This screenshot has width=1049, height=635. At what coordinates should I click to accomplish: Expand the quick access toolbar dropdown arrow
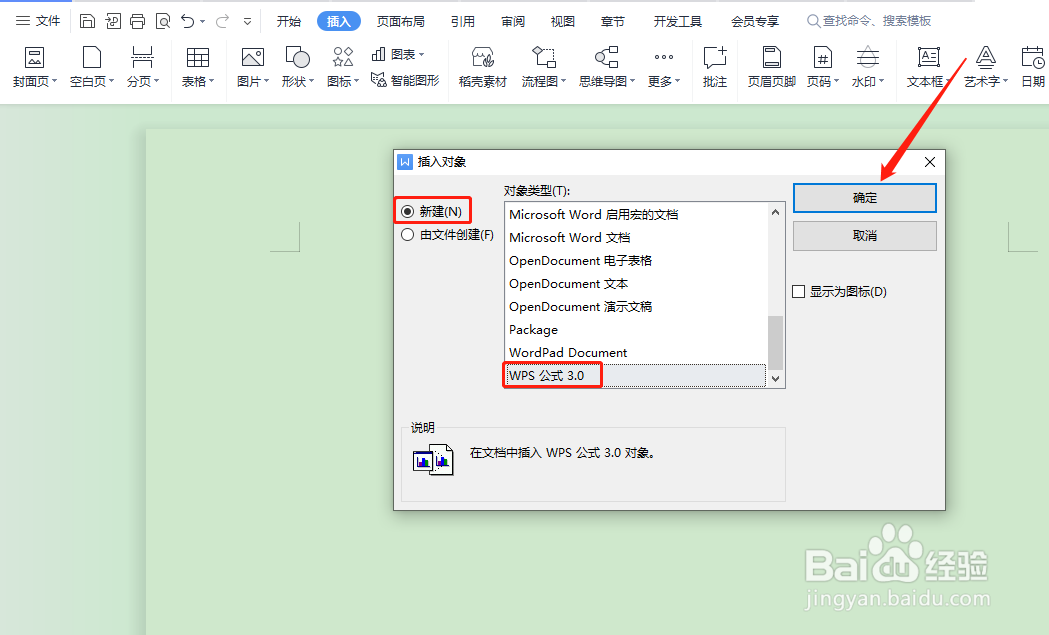(248, 21)
